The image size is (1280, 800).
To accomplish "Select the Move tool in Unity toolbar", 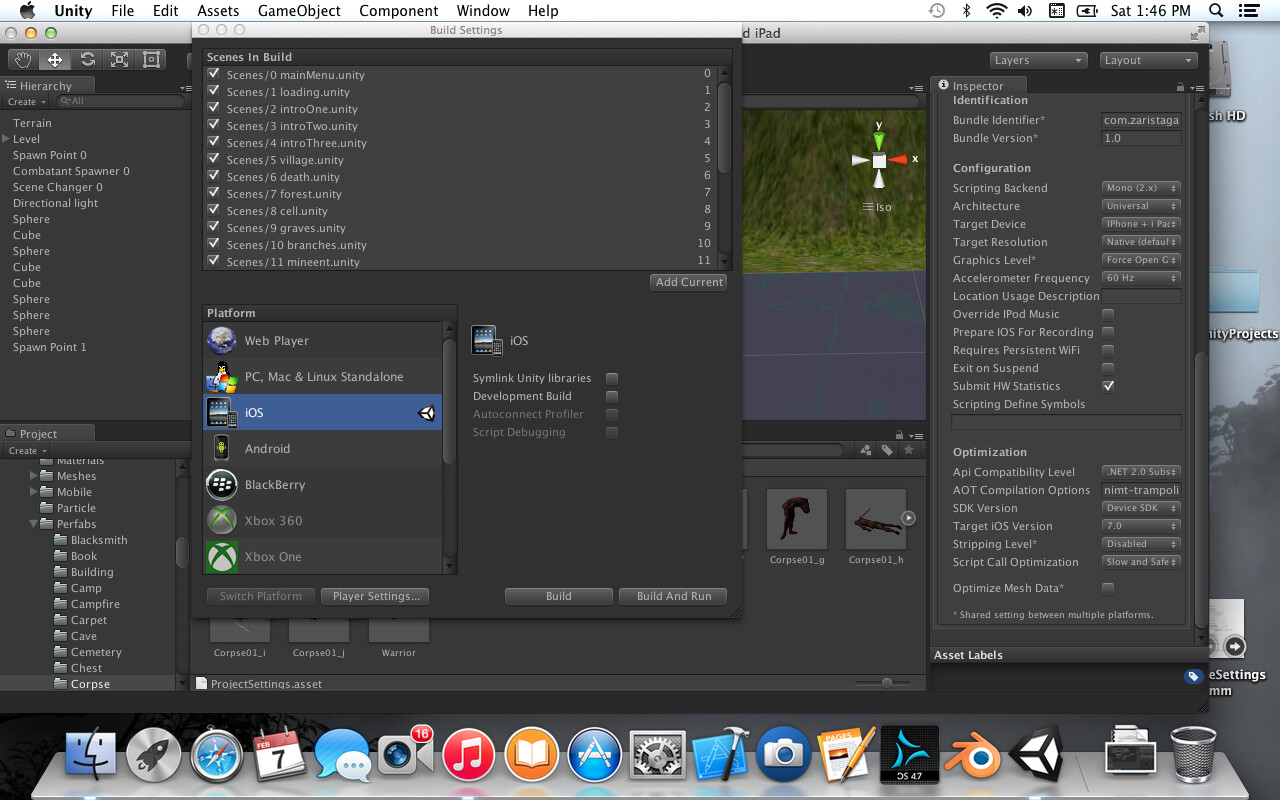I will pos(55,60).
